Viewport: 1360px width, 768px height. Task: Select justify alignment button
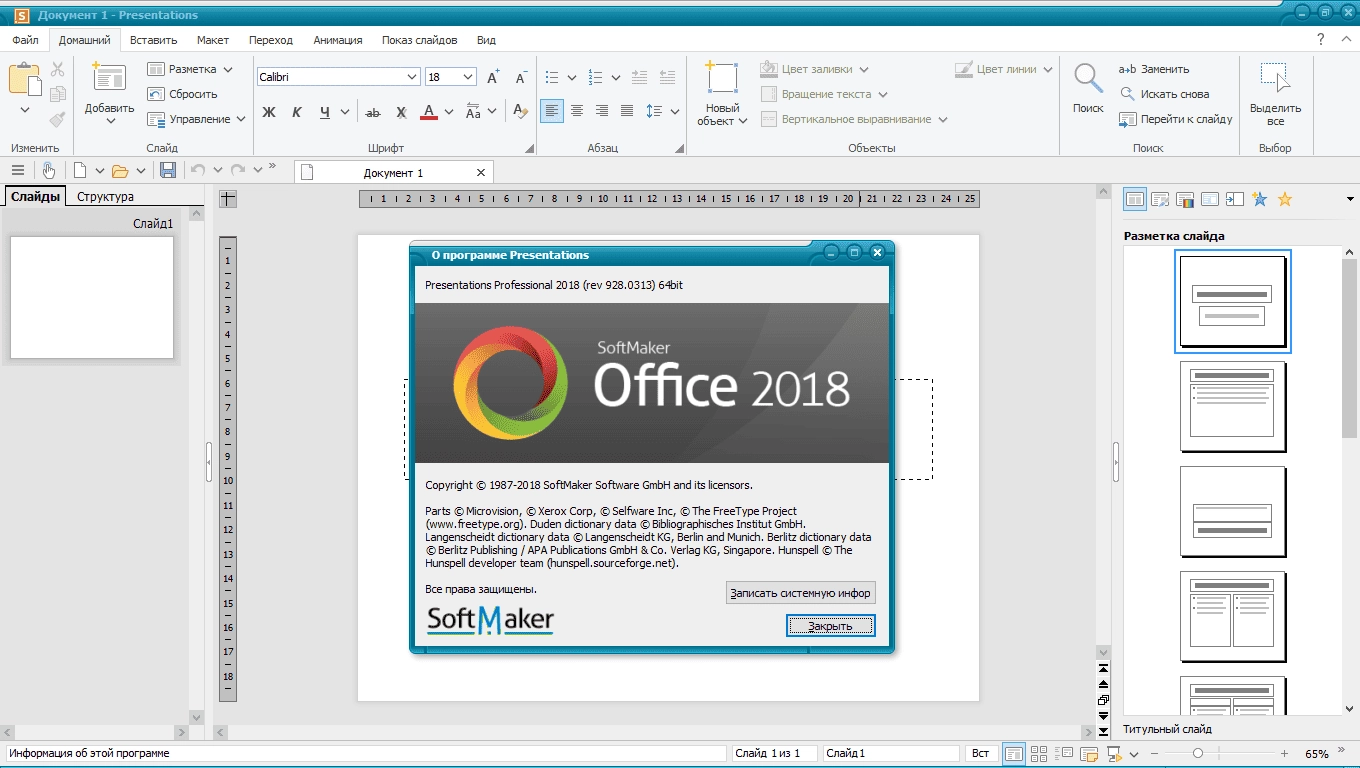627,111
